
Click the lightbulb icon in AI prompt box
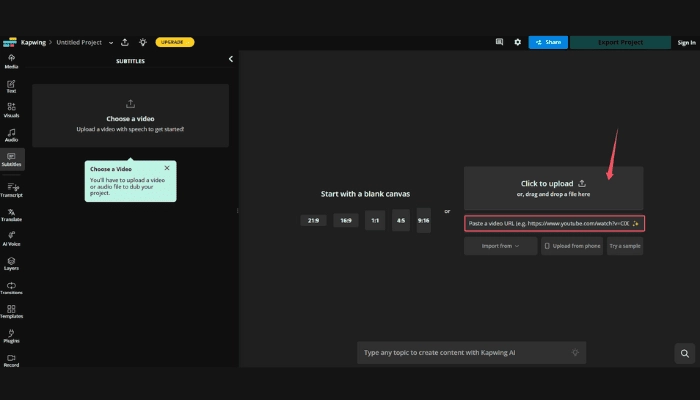click(x=575, y=352)
